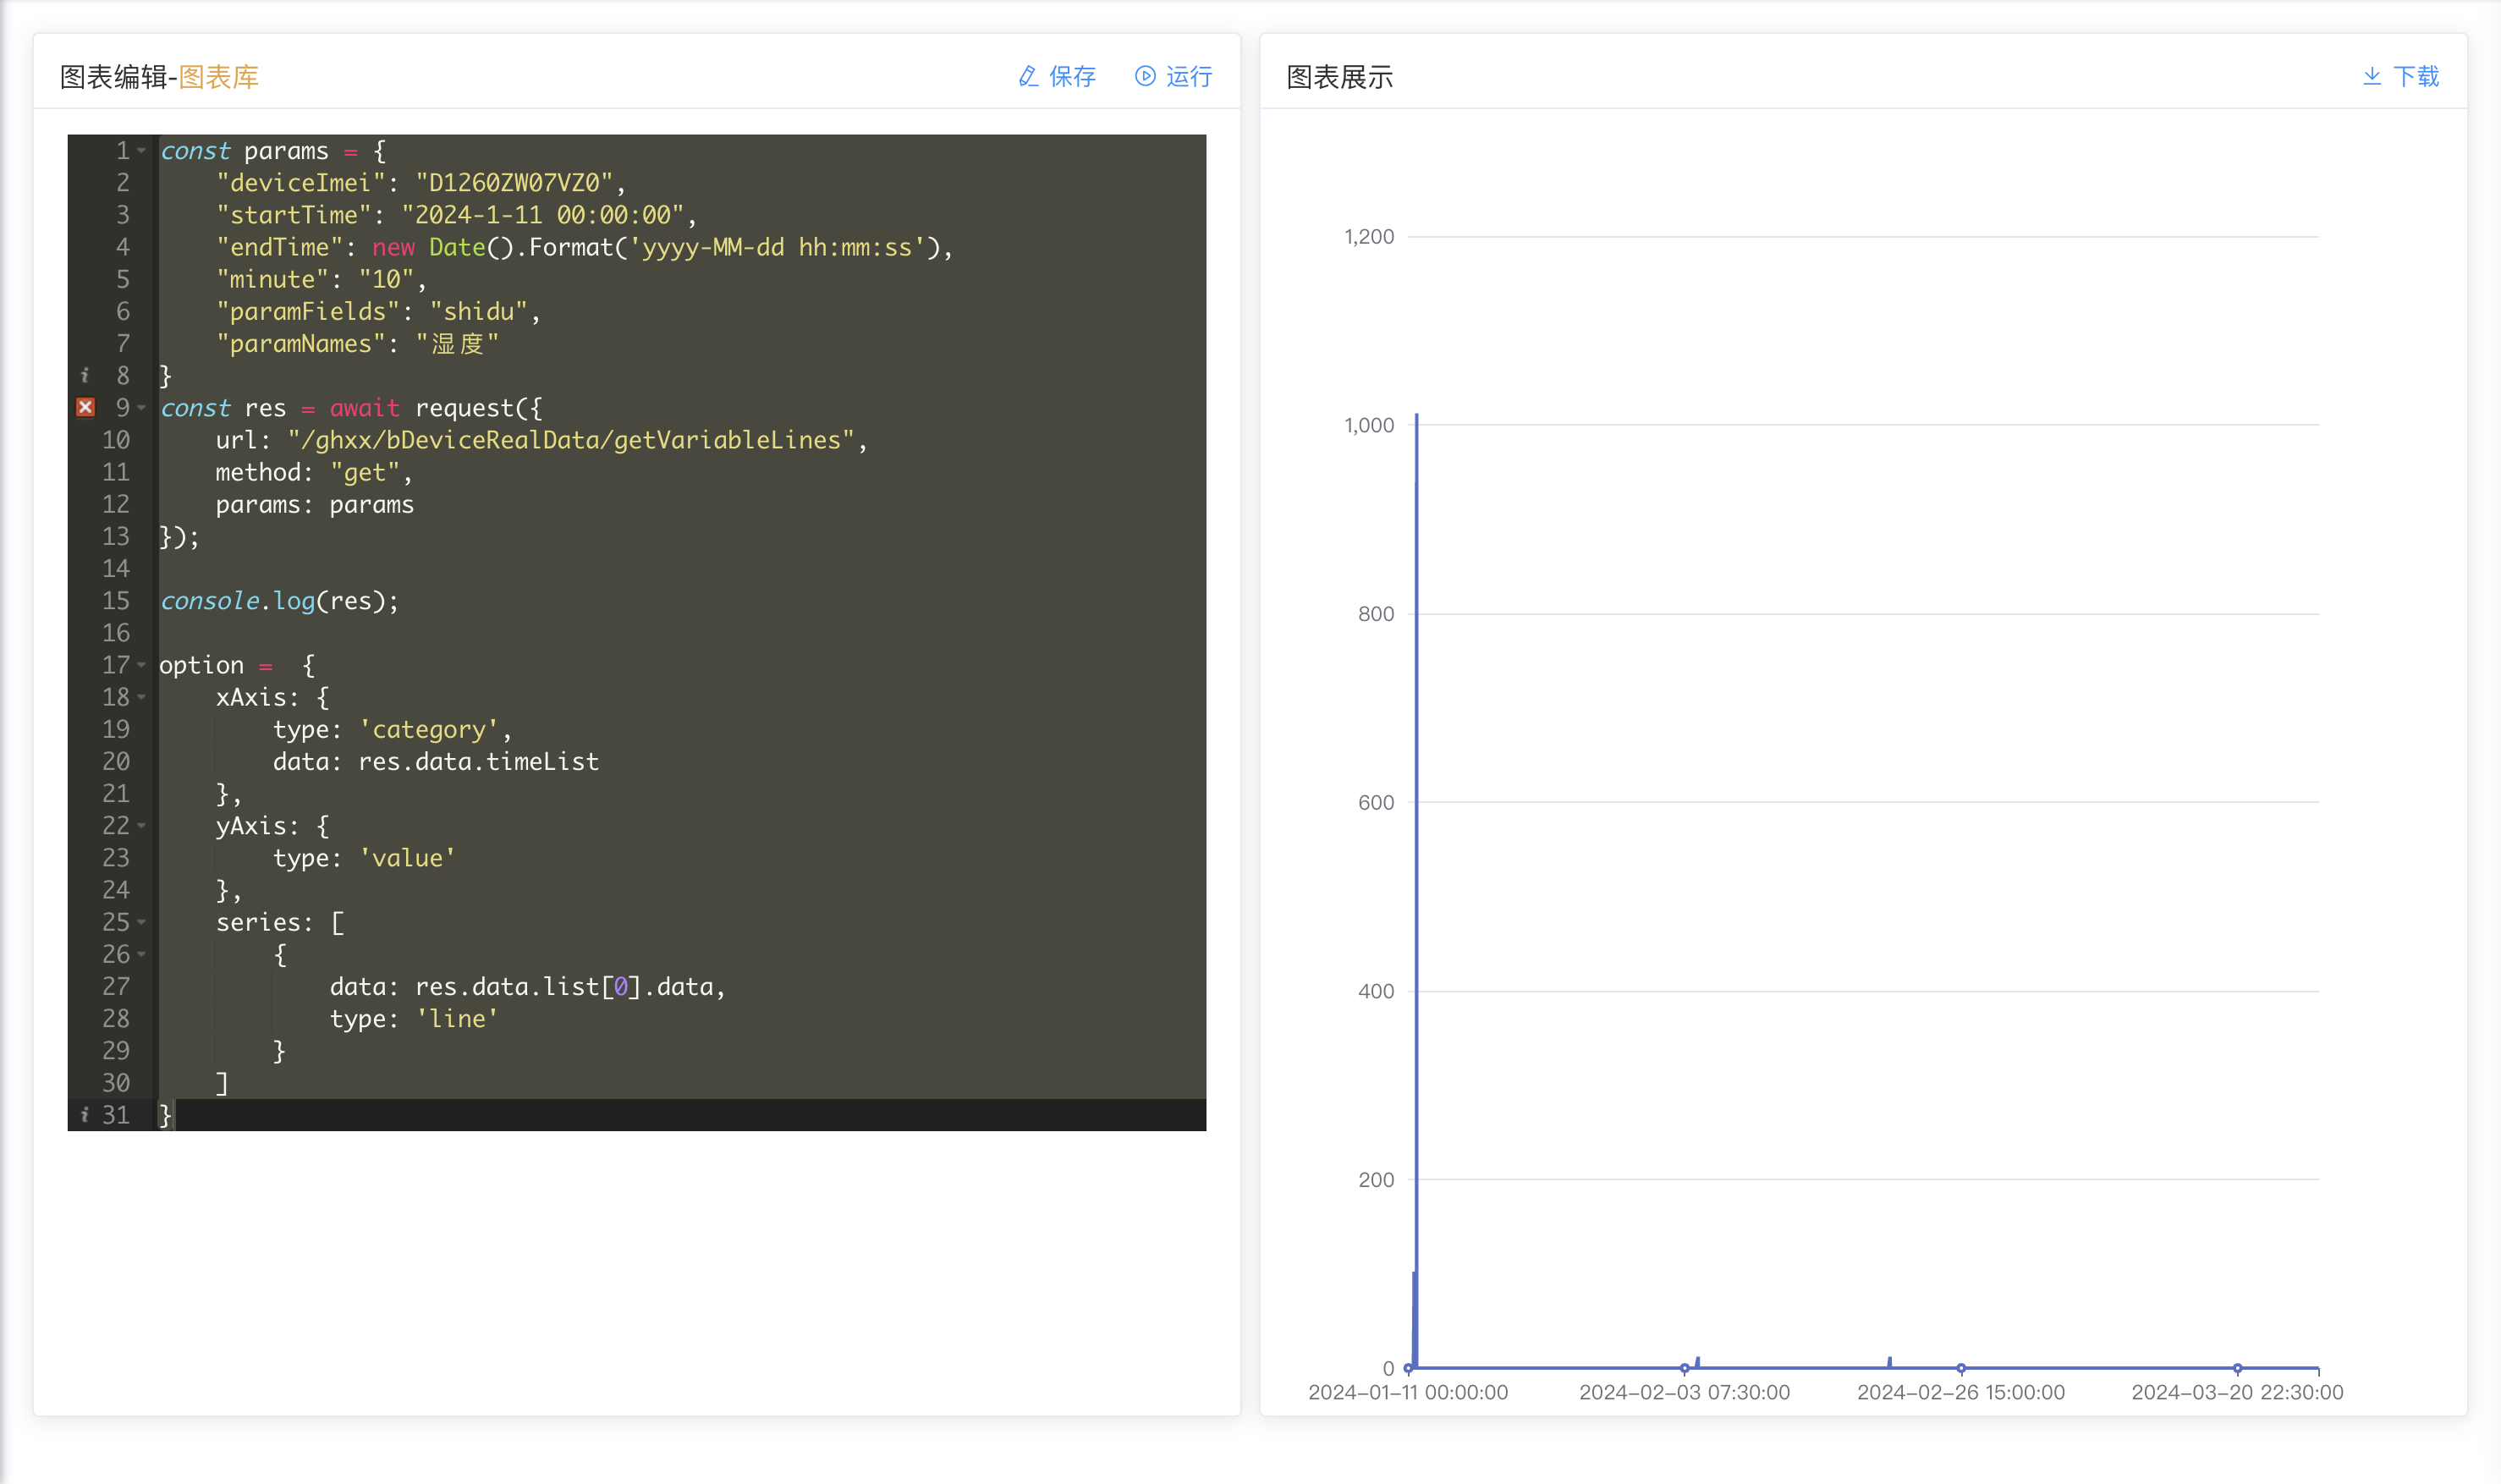Collapse the option block fold at line 17
The height and width of the screenshot is (1484, 2501).
pyautogui.click(x=141, y=665)
